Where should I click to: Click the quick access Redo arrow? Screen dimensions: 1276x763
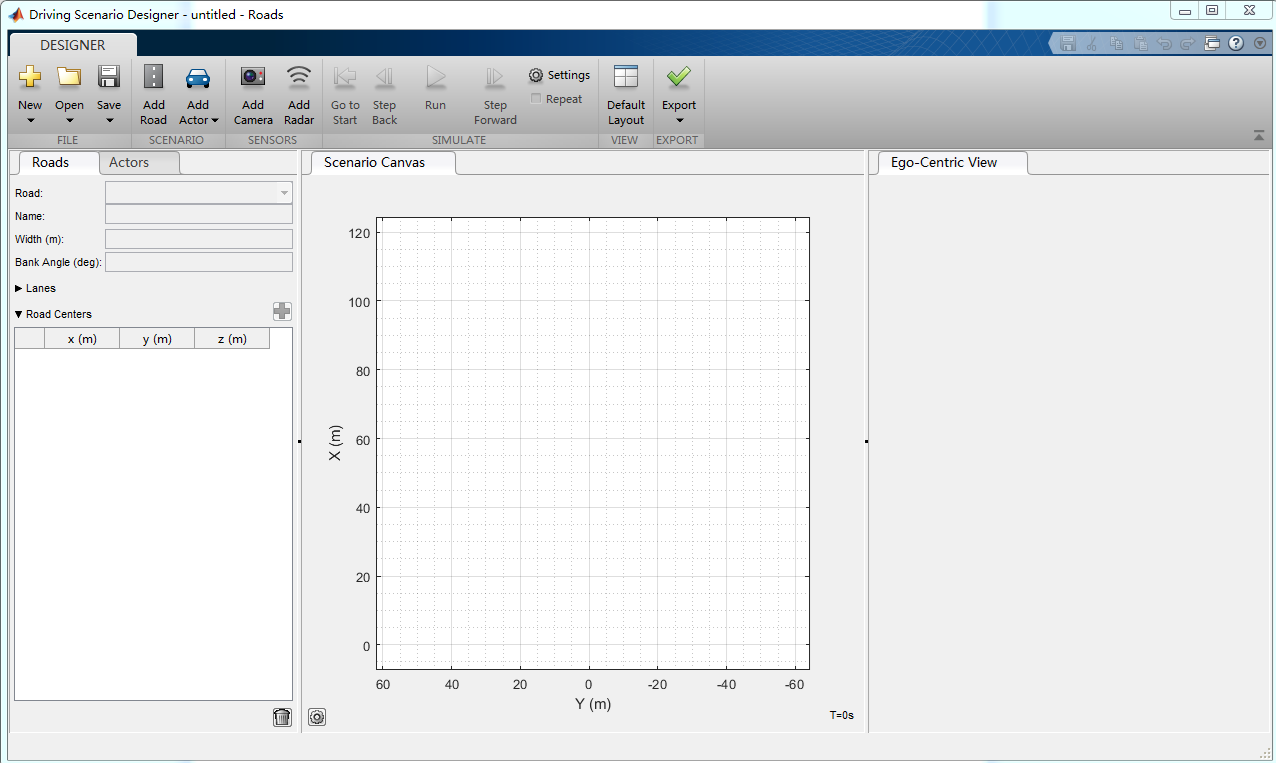coord(1188,44)
